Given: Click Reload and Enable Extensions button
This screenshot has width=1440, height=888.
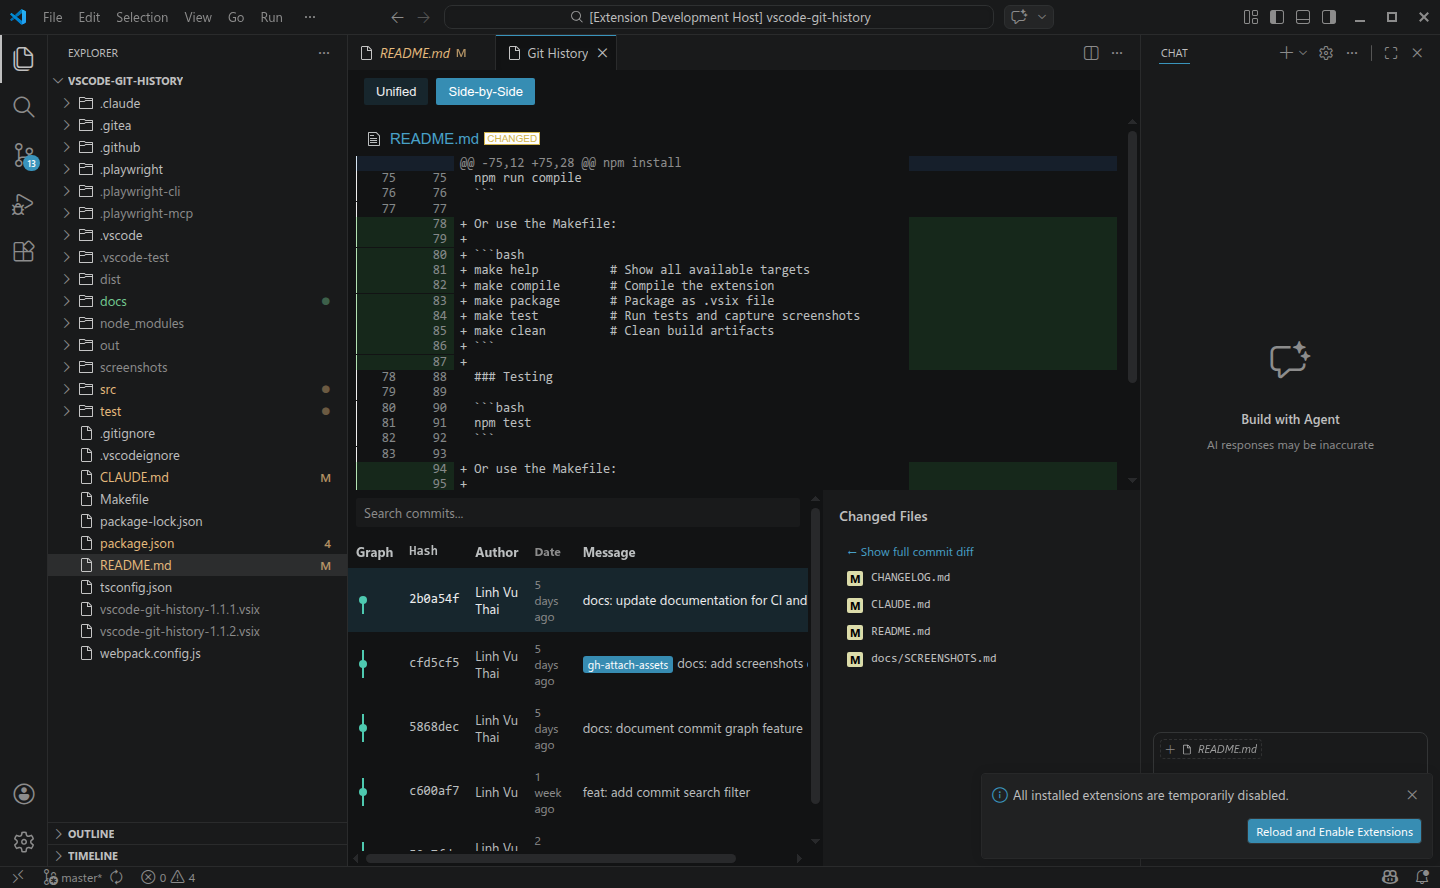Looking at the screenshot, I should pyautogui.click(x=1334, y=832).
